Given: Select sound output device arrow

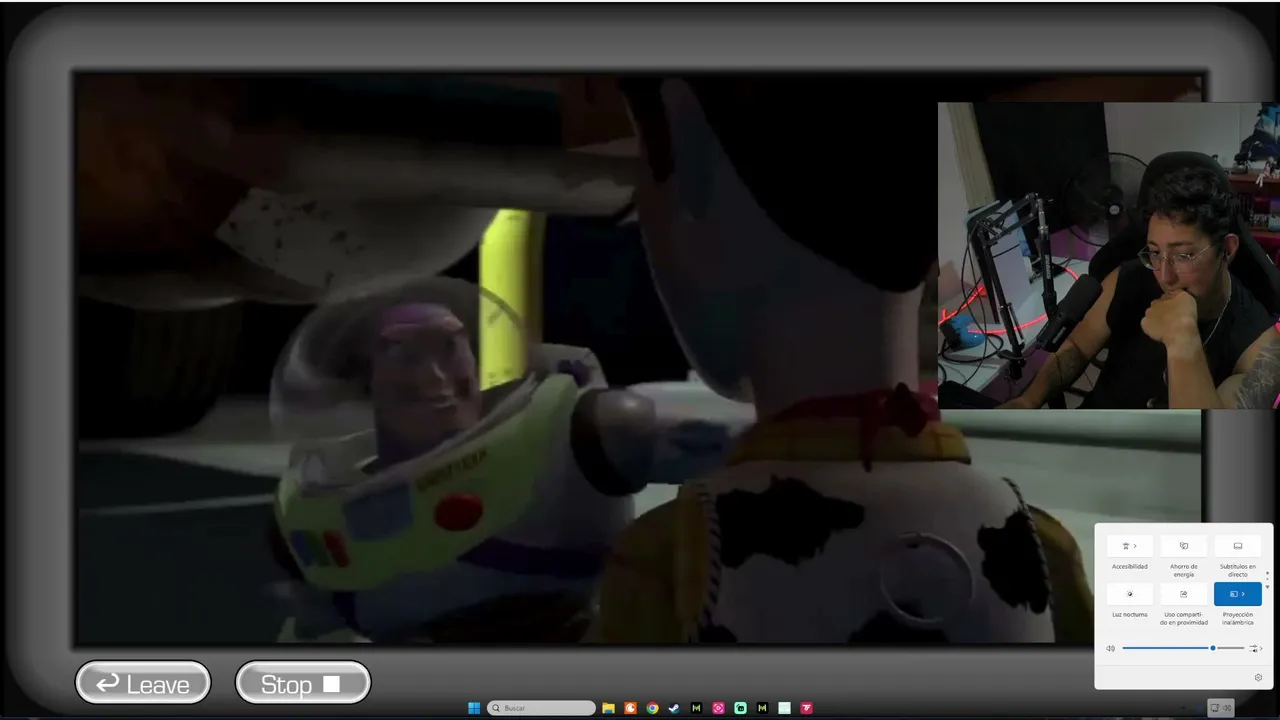Looking at the screenshot, I should [1256, 648].
